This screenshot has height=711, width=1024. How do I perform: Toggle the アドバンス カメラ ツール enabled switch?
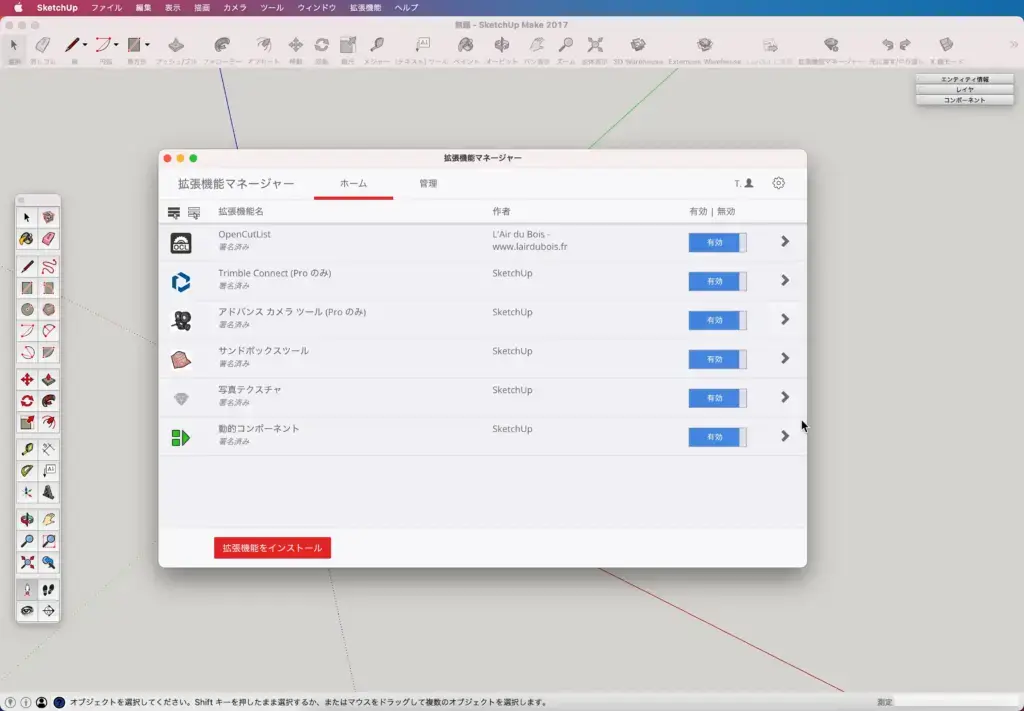[x=717, y=320]
